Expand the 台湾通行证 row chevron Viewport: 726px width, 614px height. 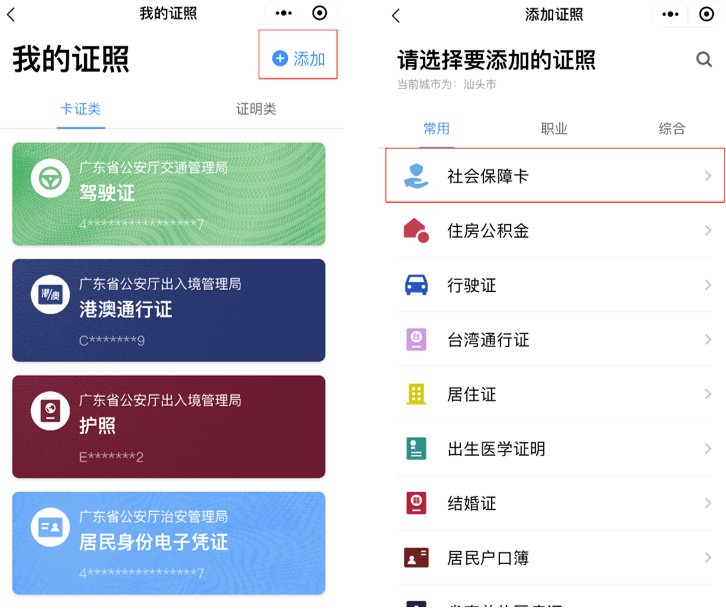coord(707,340)
